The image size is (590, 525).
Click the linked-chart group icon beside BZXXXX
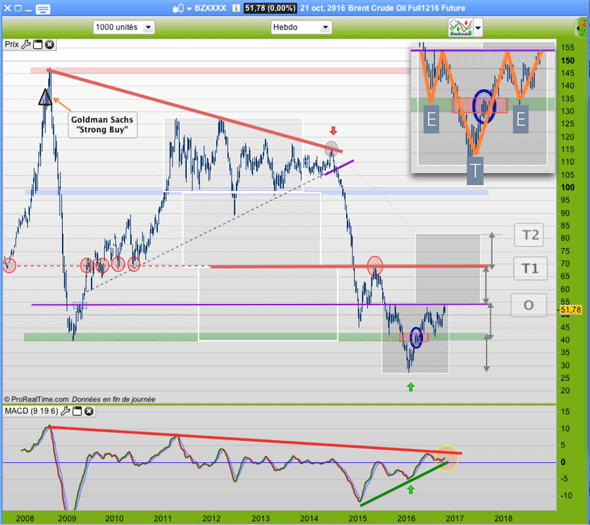(178, 8)
